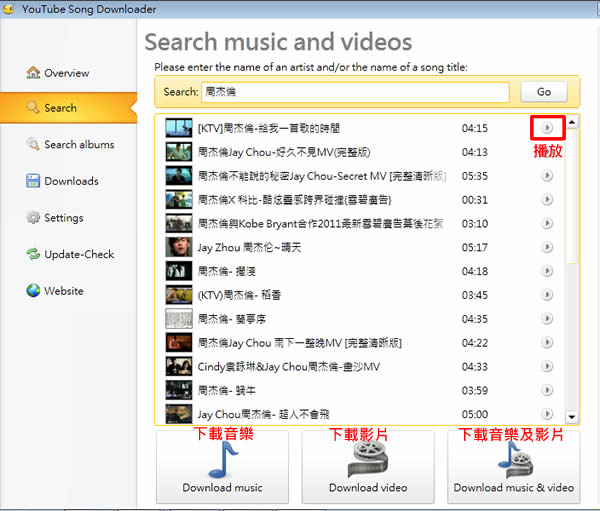Play the 04:22 Jay Chou MV preview
Viewport: 600px width, 511px height.
coord(547,342)
